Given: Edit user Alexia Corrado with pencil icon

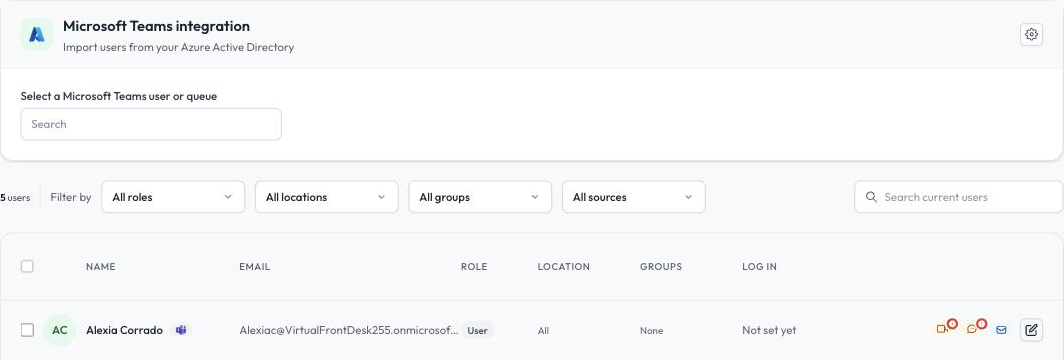Looking at the screenshot, I should tap(1031, 330).
